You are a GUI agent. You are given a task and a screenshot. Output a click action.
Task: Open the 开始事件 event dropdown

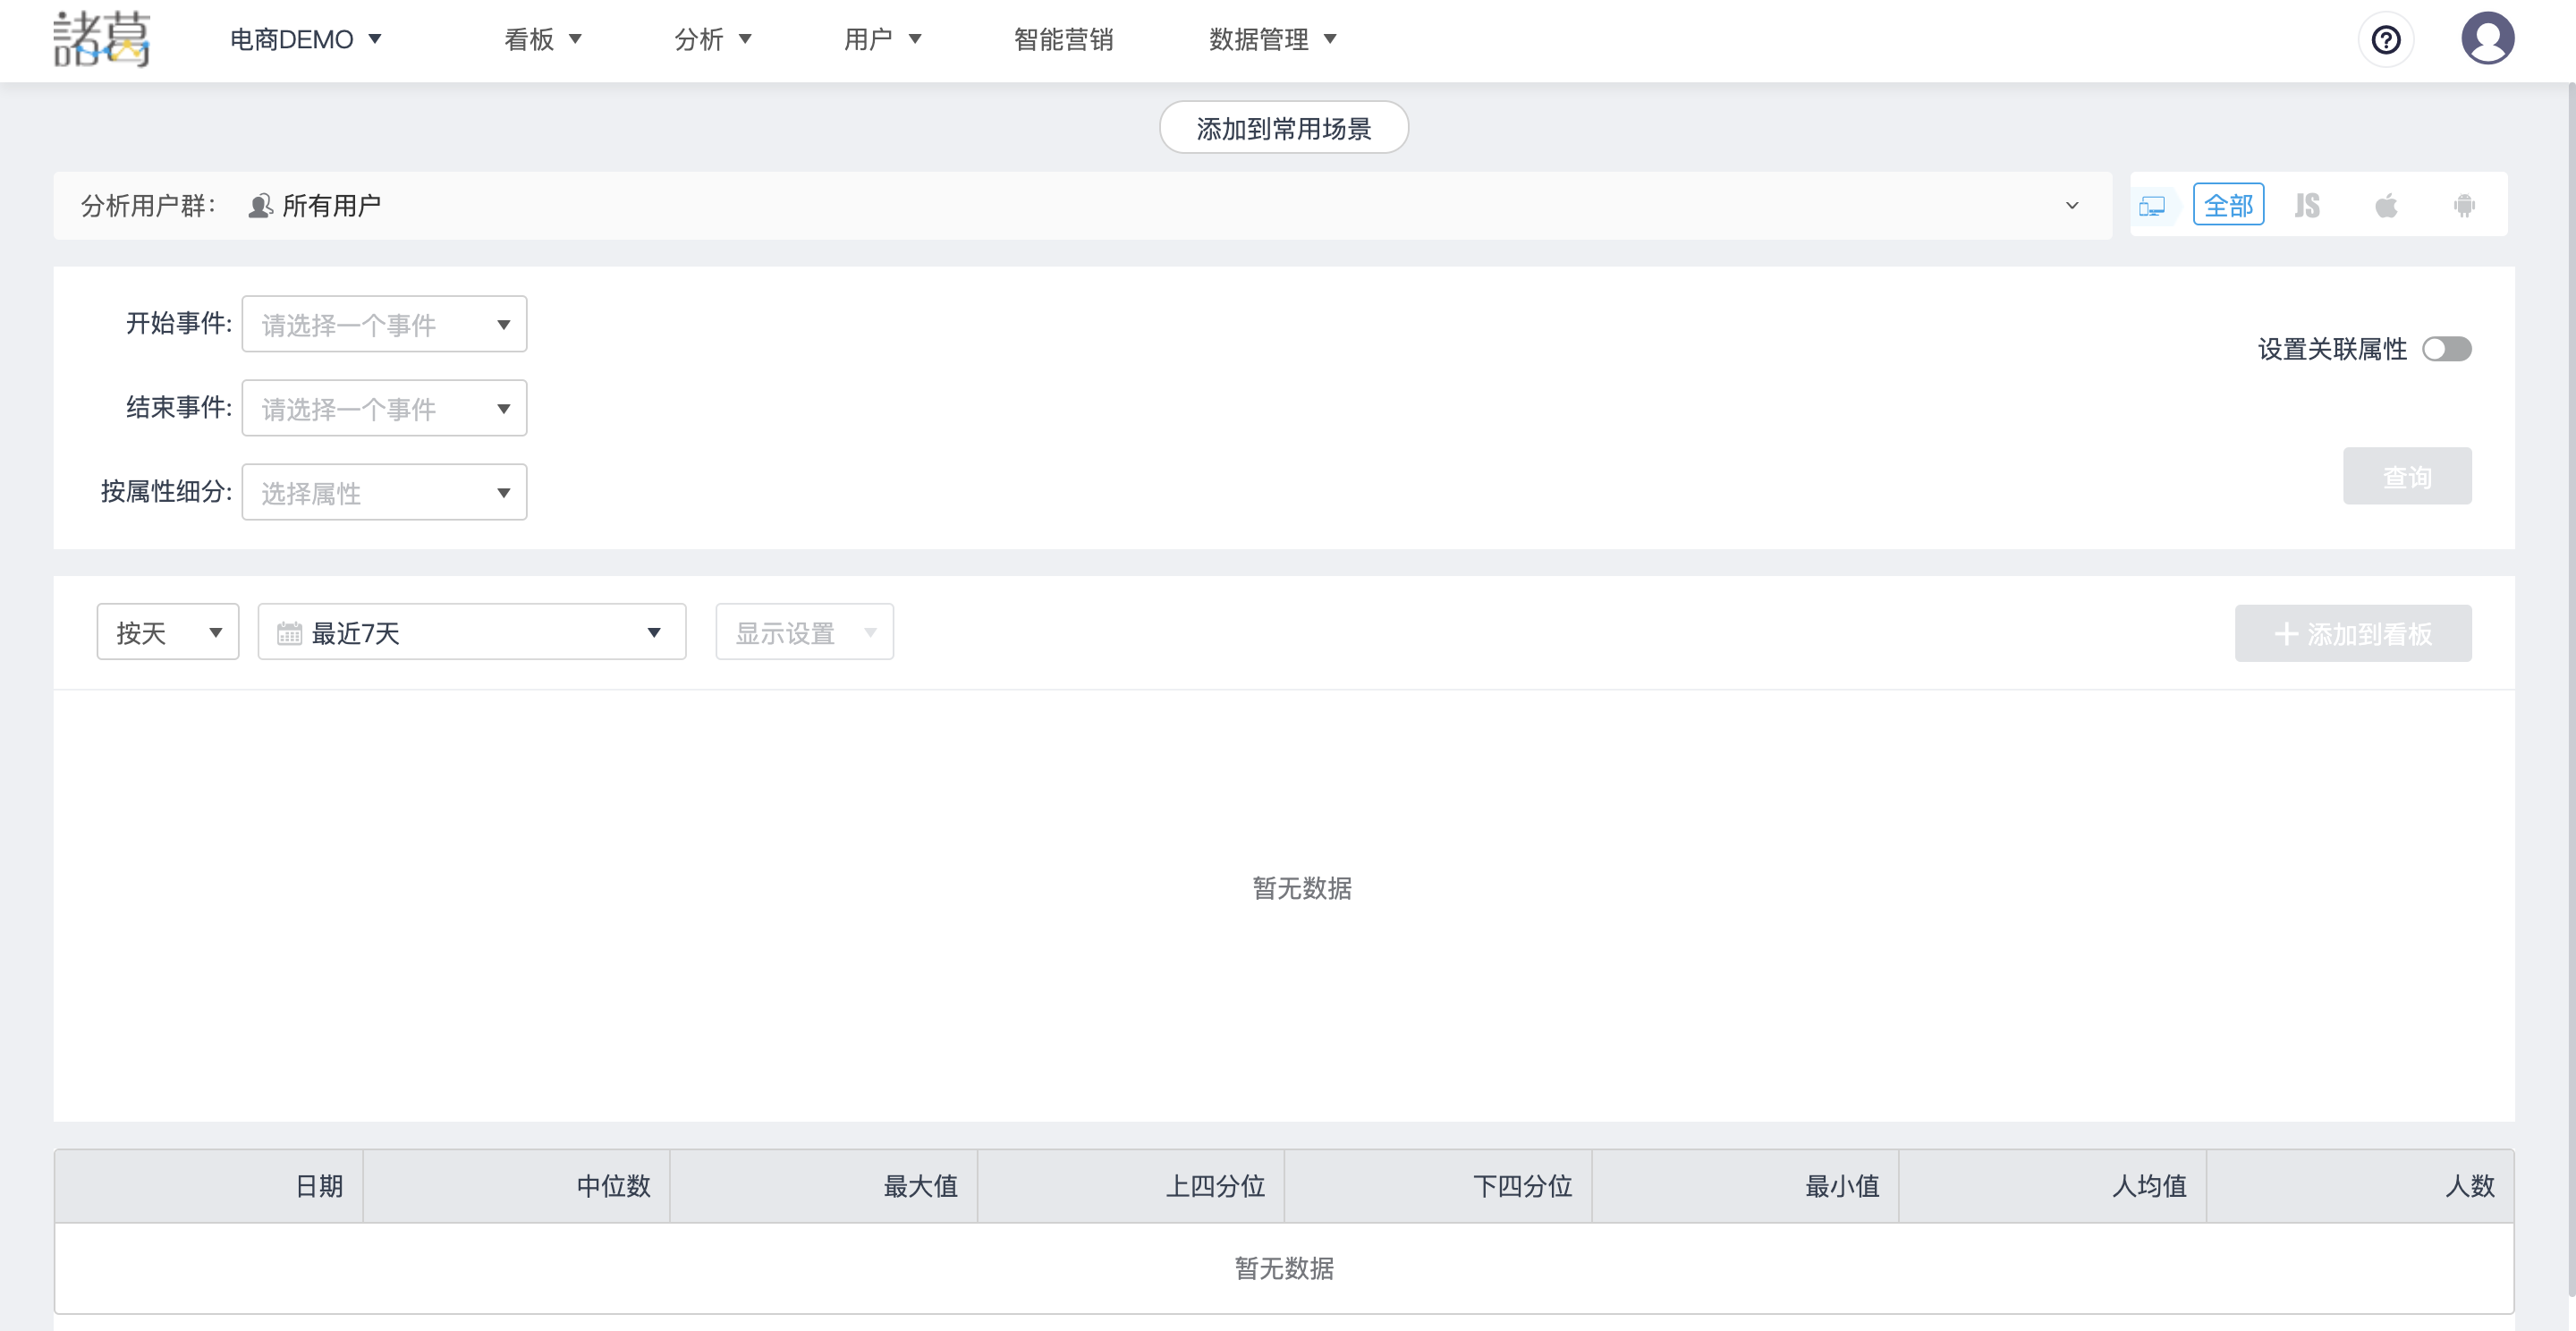[384, 324]
